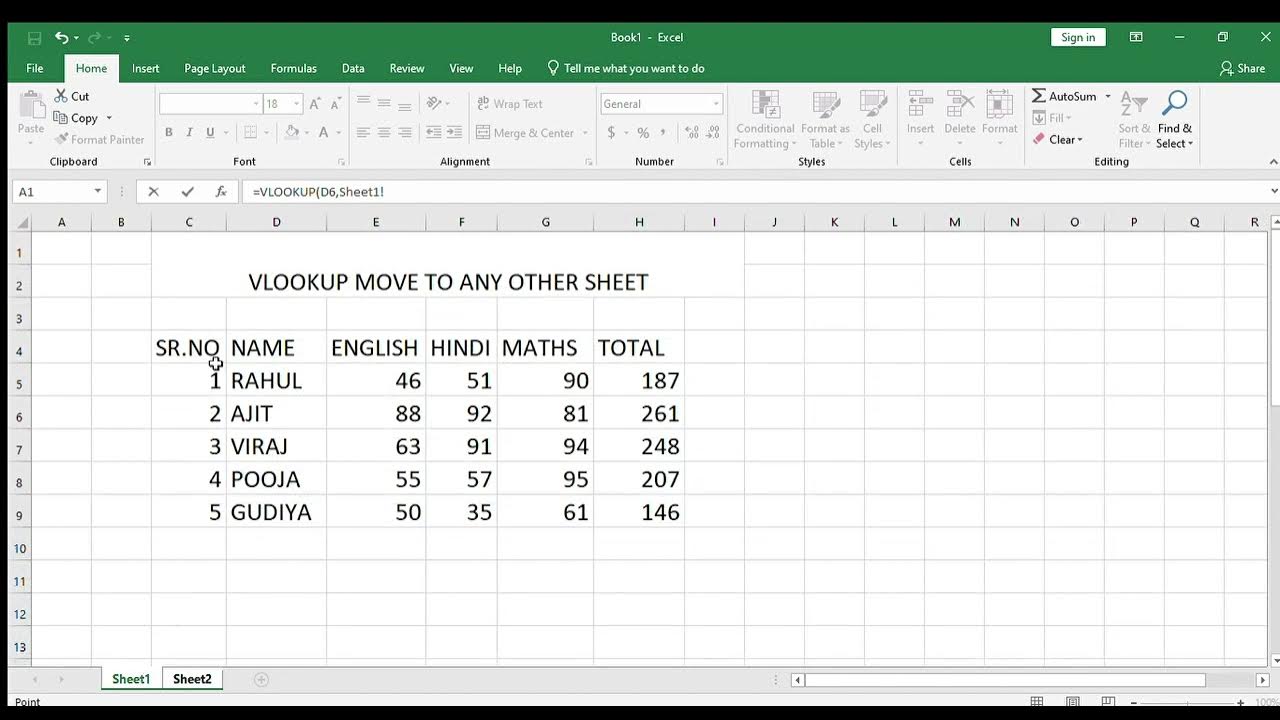The width and height of the screenshot is (1280, 720).
Task: Add a new sheet with plus button
Action: pos(261,679)
